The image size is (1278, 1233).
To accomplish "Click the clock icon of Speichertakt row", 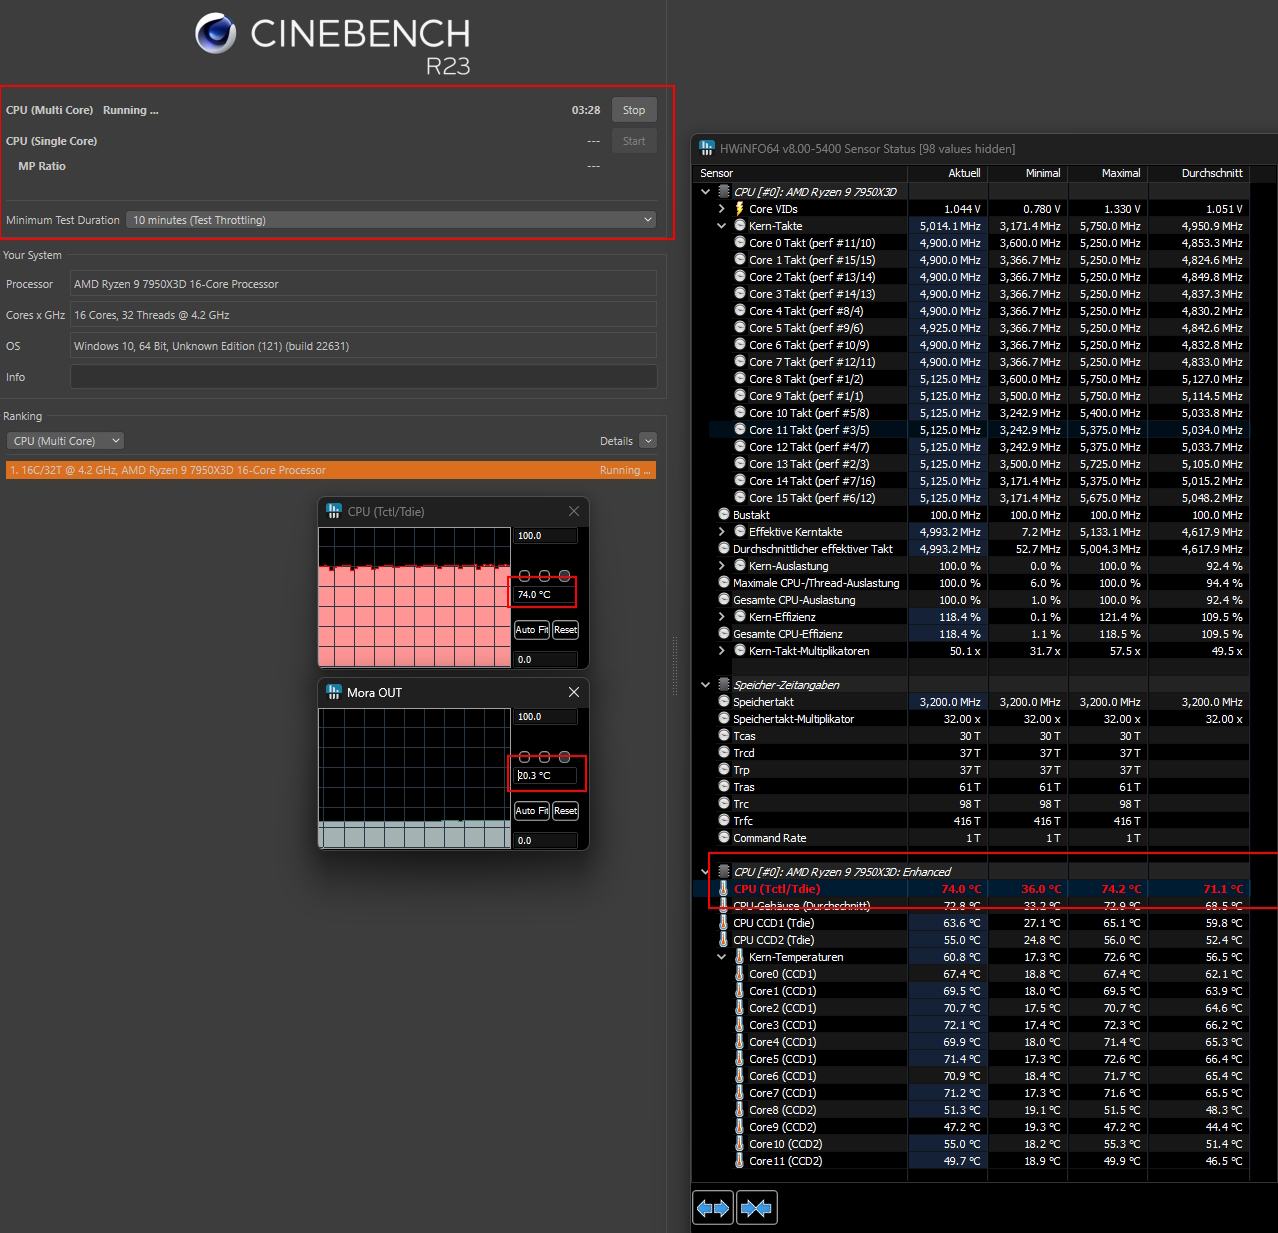I will (724, 701).
